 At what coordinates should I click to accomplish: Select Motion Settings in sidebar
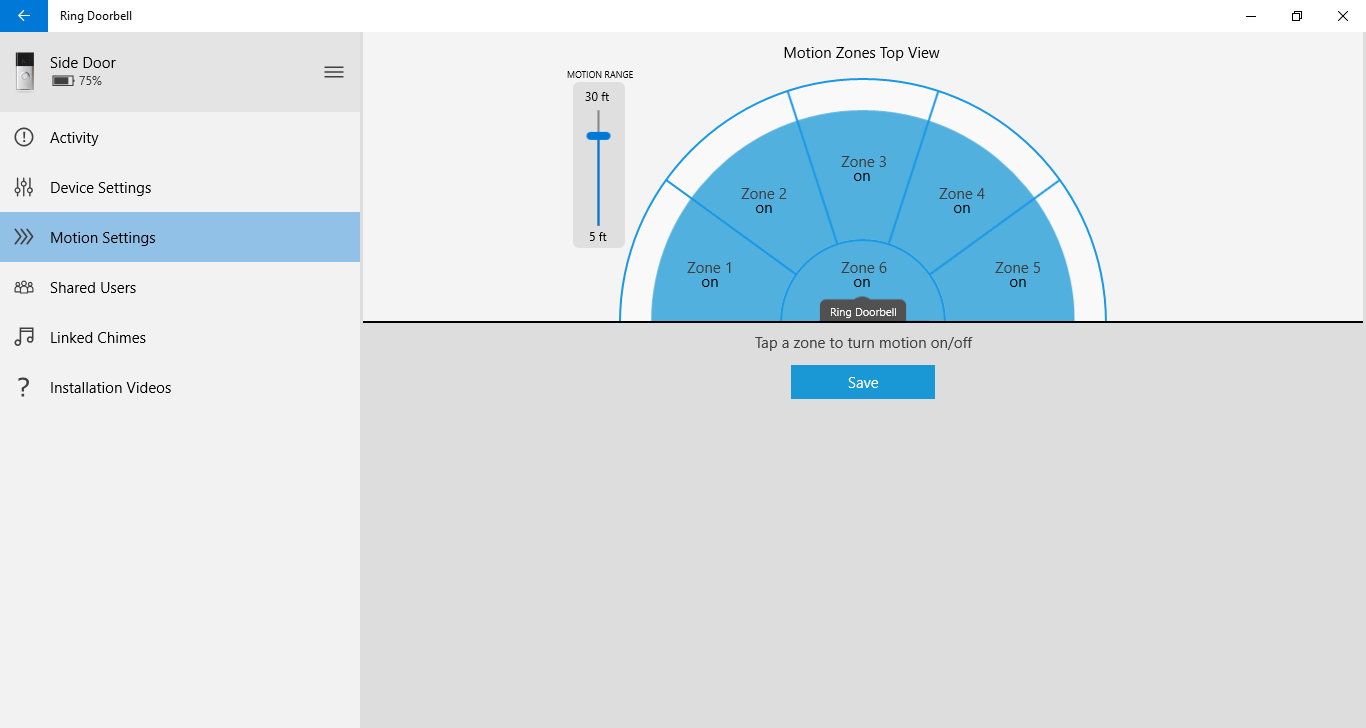click(180, 237)
